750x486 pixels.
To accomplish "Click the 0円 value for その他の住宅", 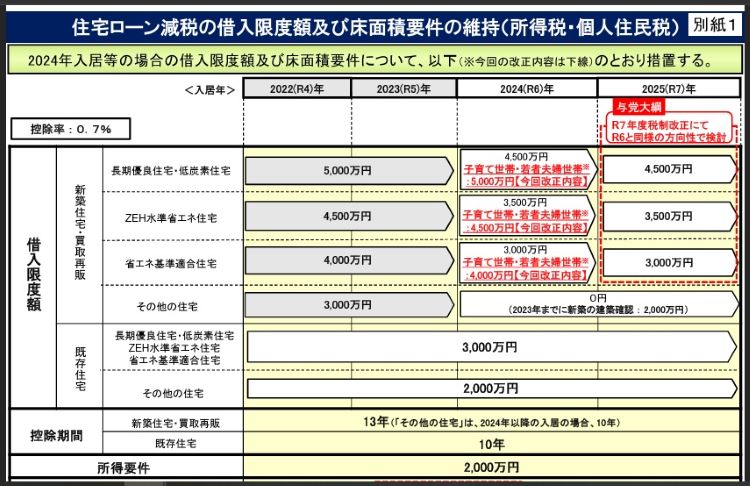I will [x=598, y=298].
